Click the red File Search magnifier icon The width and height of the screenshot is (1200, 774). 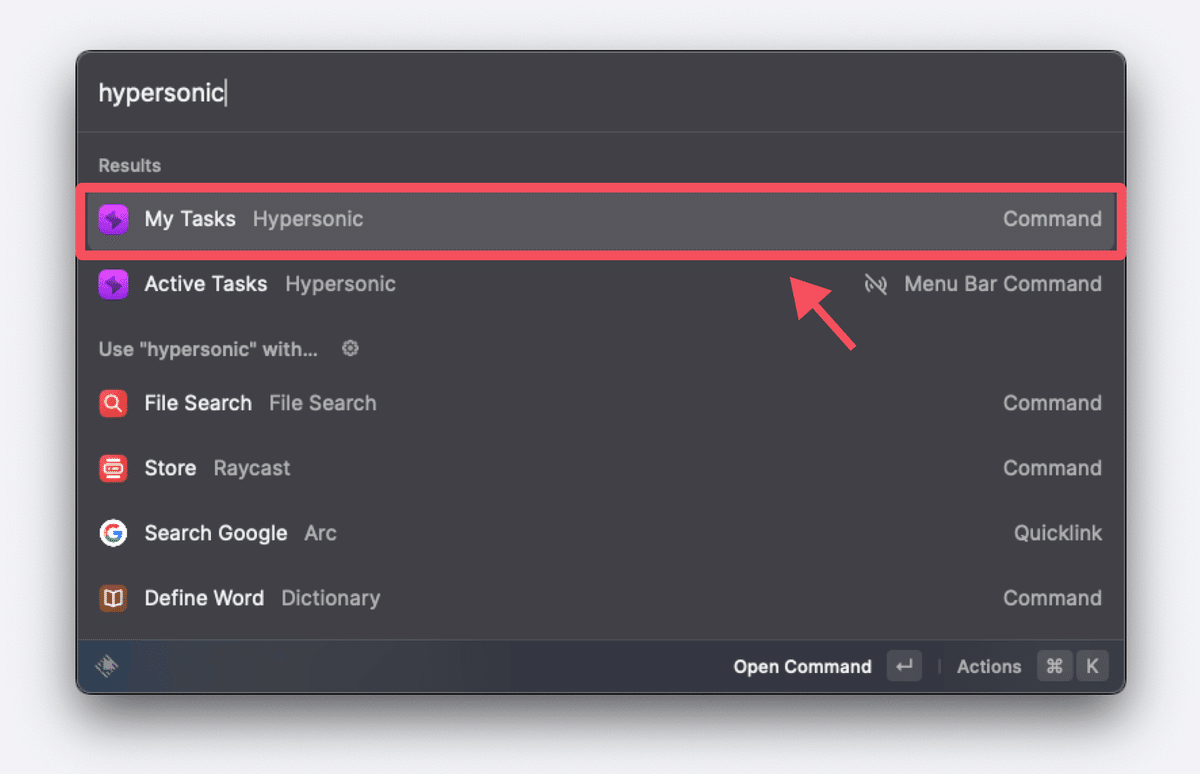coord(113,403)
